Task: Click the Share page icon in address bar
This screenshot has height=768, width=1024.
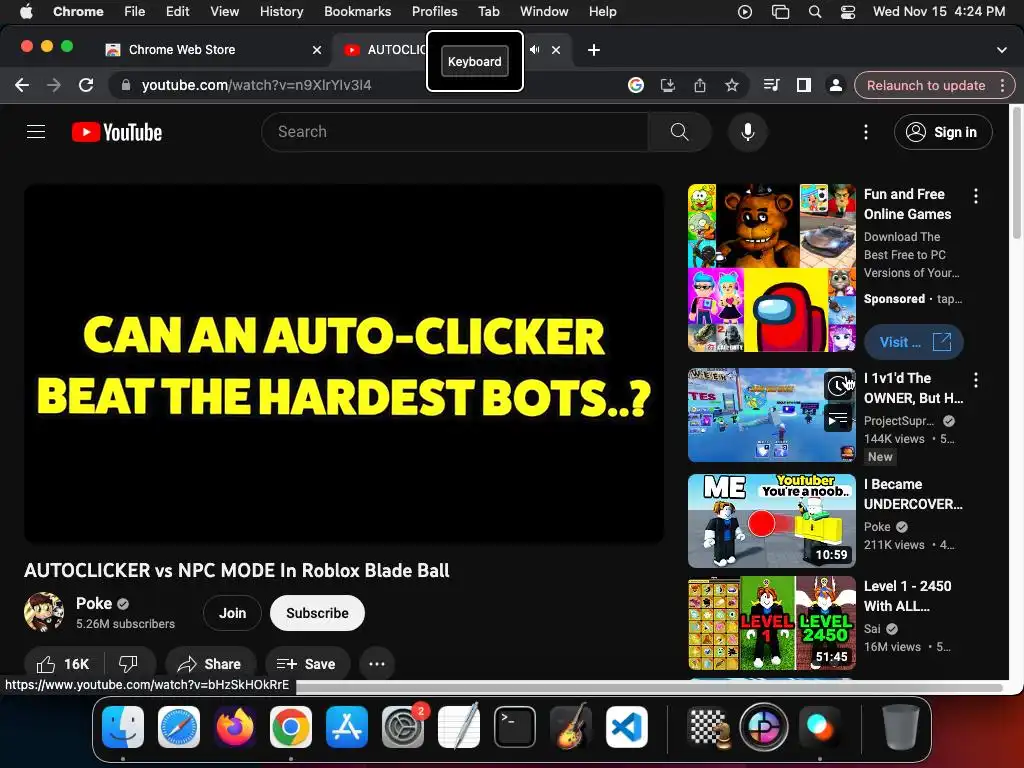Action: click(699, 85)
